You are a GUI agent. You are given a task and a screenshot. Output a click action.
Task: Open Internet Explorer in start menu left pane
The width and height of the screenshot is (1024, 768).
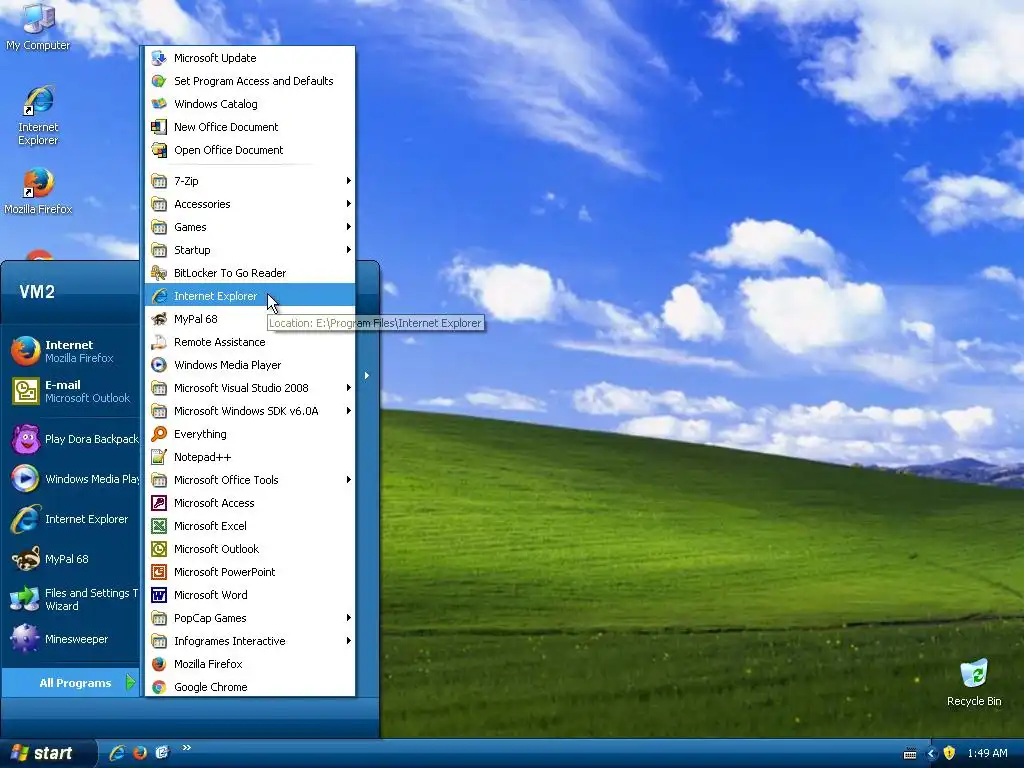(71, 519)
